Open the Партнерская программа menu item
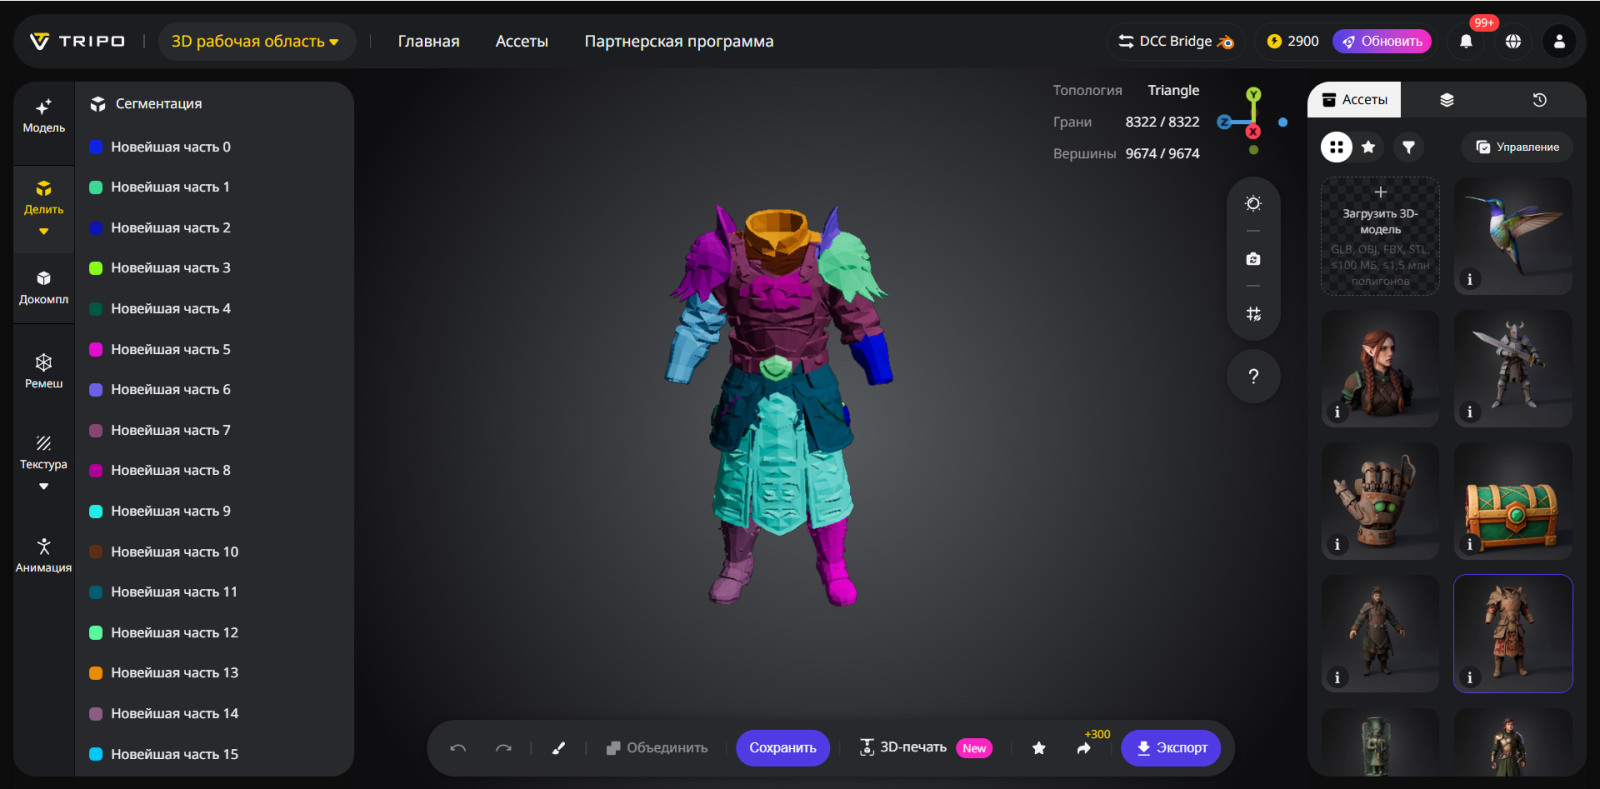 tap(678, 41)
